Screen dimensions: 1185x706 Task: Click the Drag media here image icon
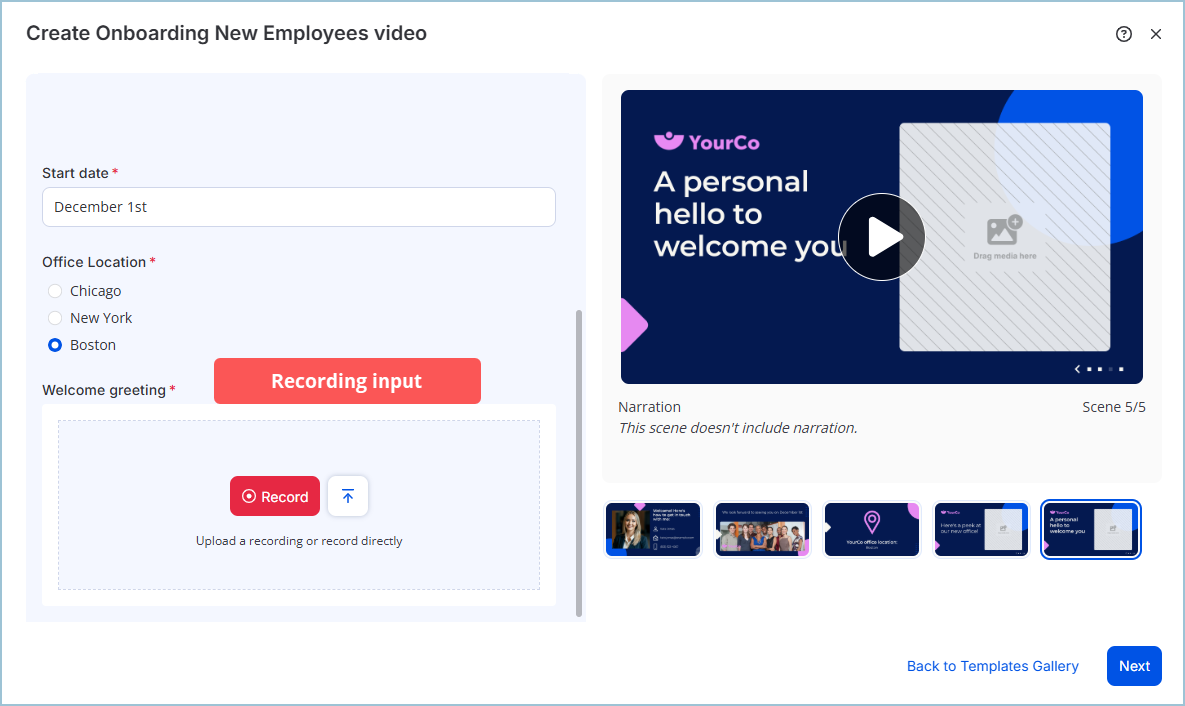(x=1004, y=231)
